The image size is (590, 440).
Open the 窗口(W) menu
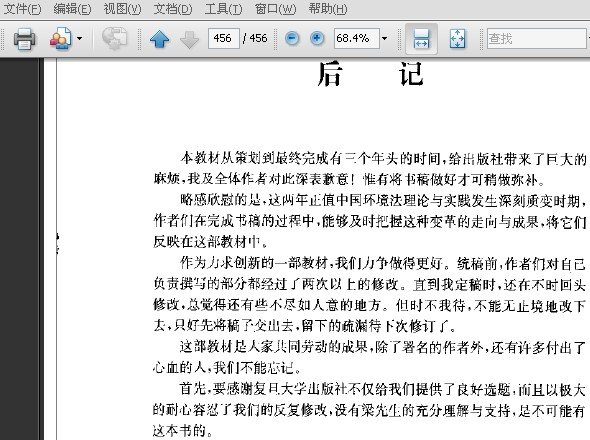pos(275,9)
